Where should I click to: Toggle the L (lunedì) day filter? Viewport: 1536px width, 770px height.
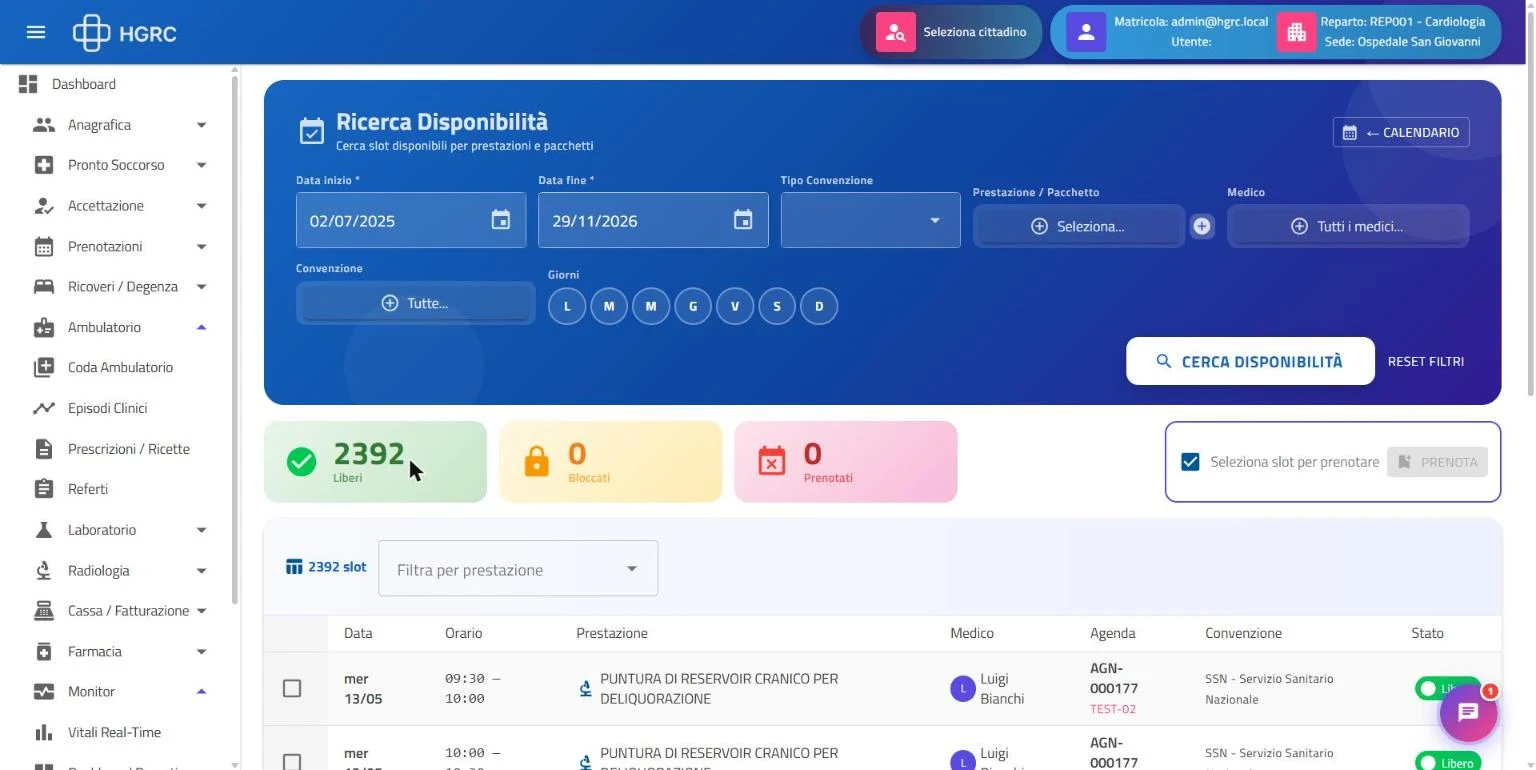tap(567, 306)
